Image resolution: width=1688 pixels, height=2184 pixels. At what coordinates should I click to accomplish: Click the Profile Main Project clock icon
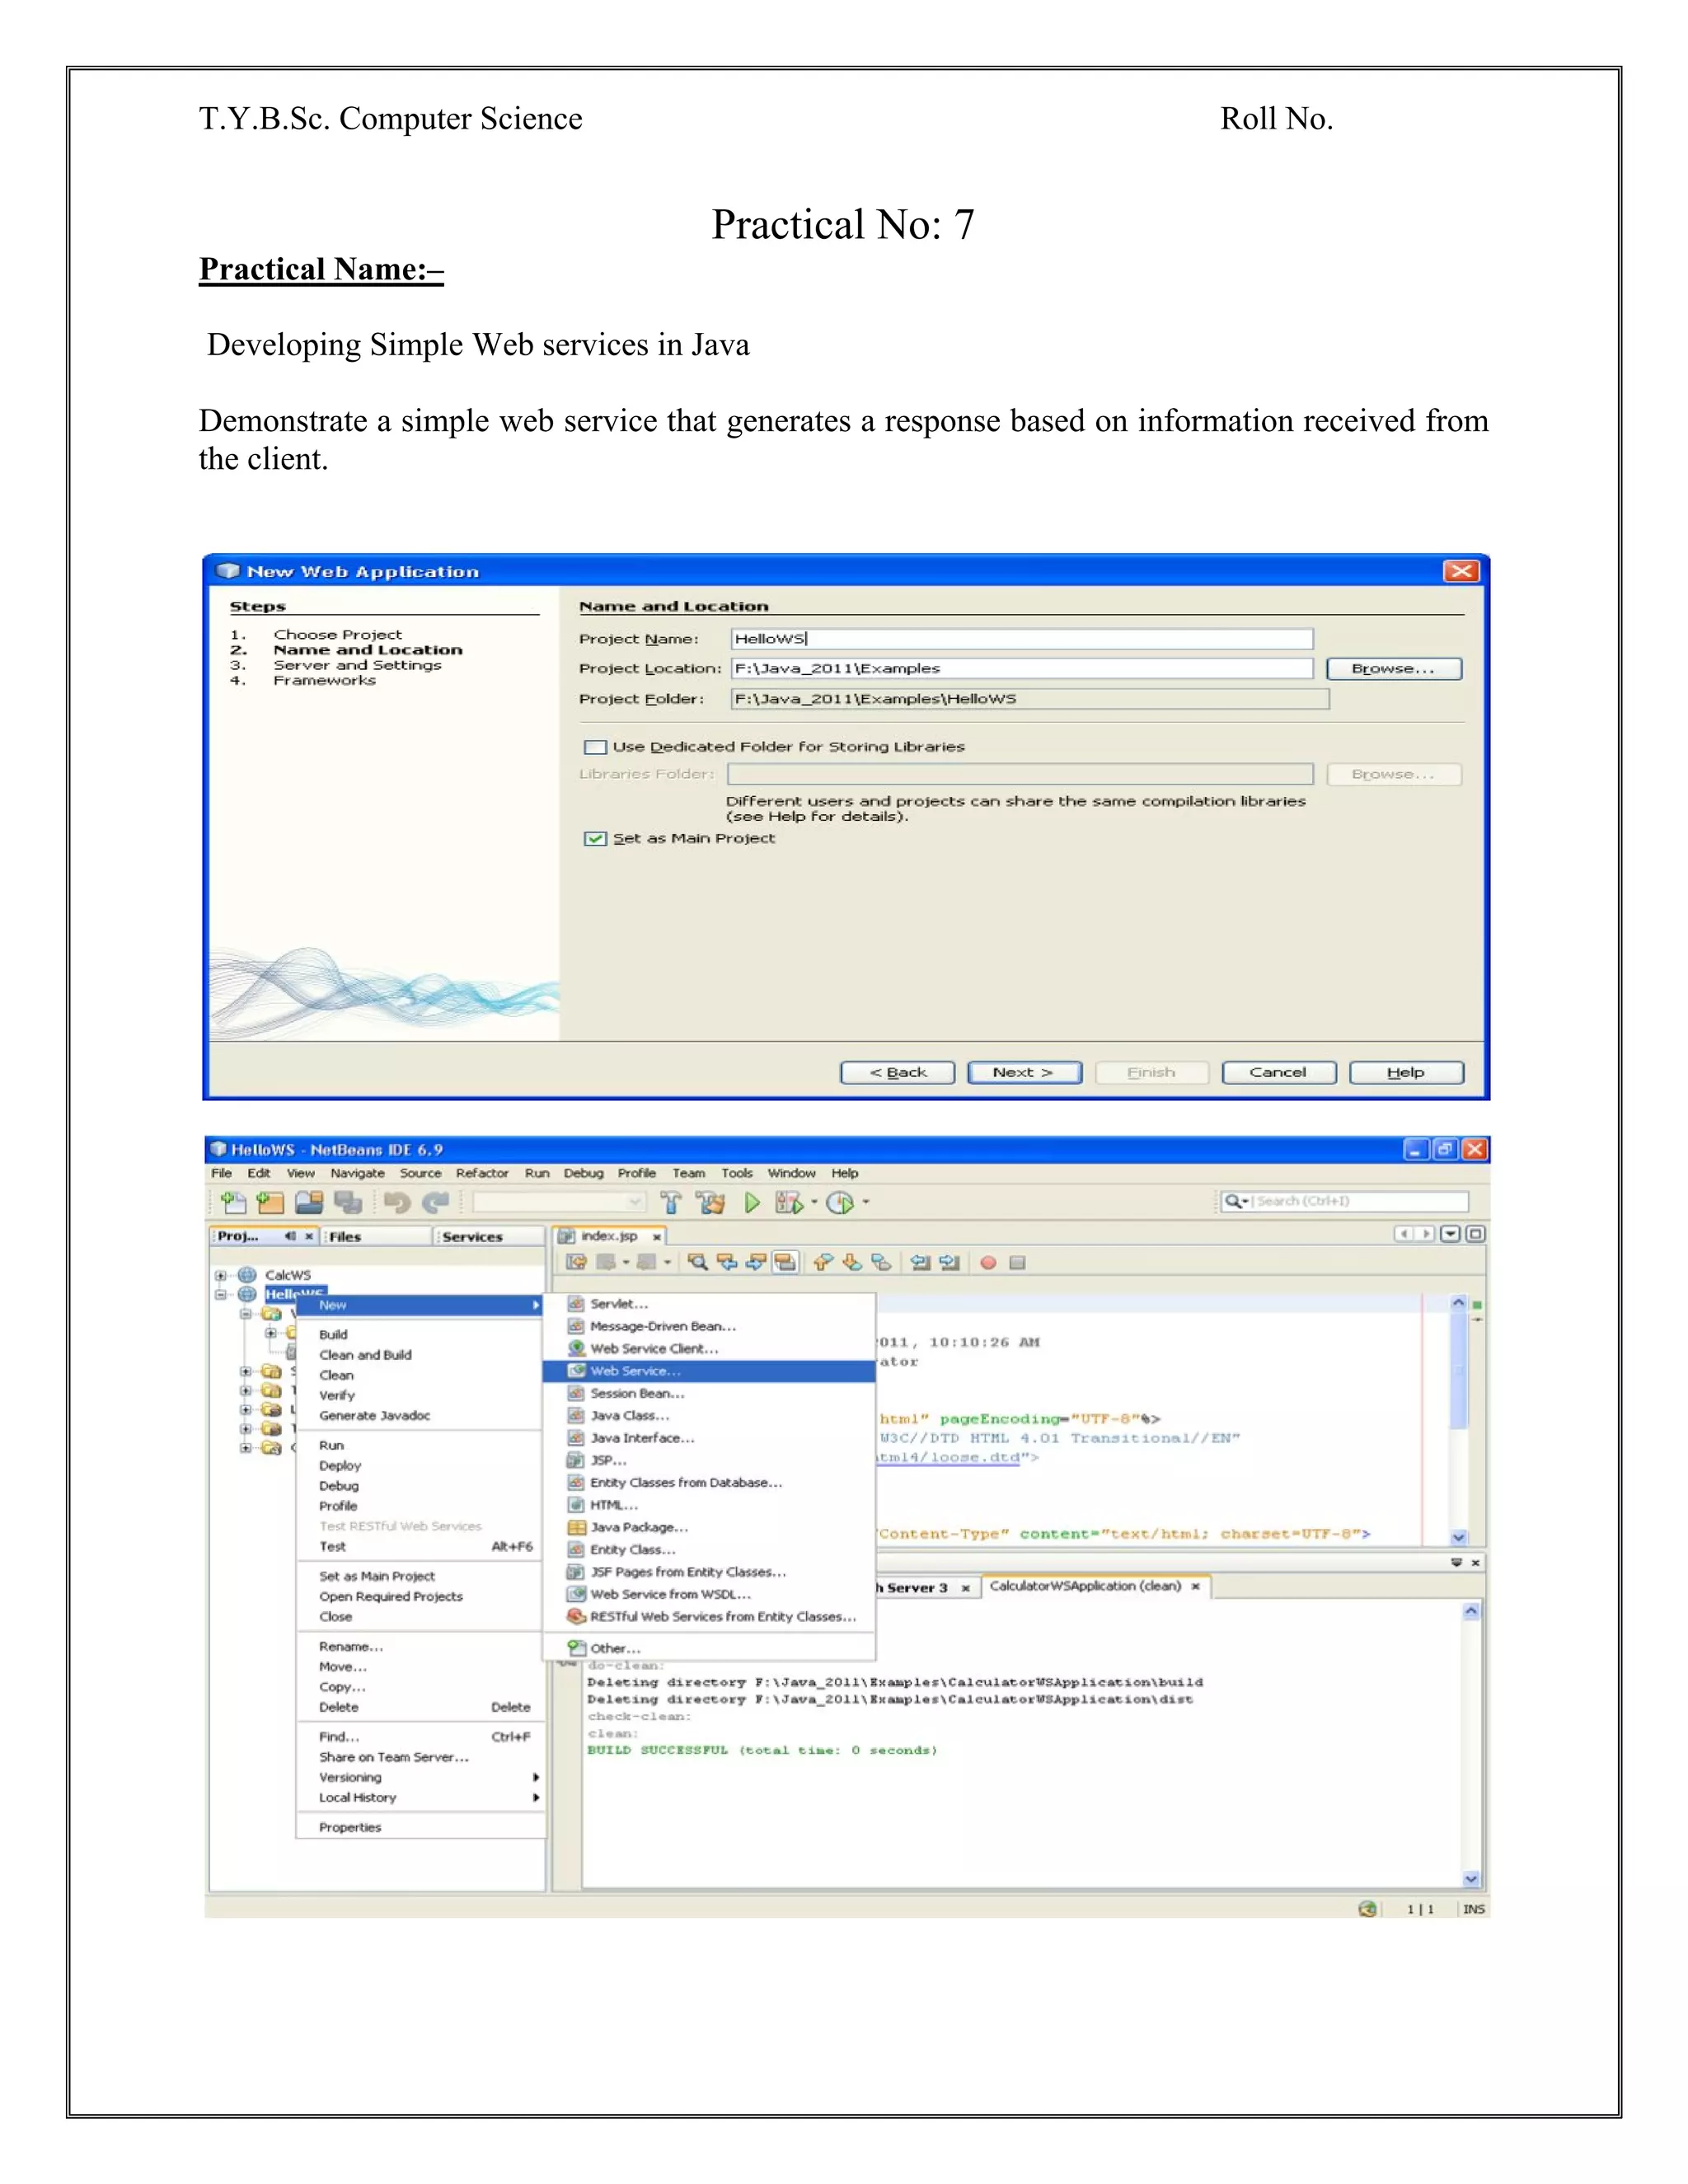[x=840, y=1202]
